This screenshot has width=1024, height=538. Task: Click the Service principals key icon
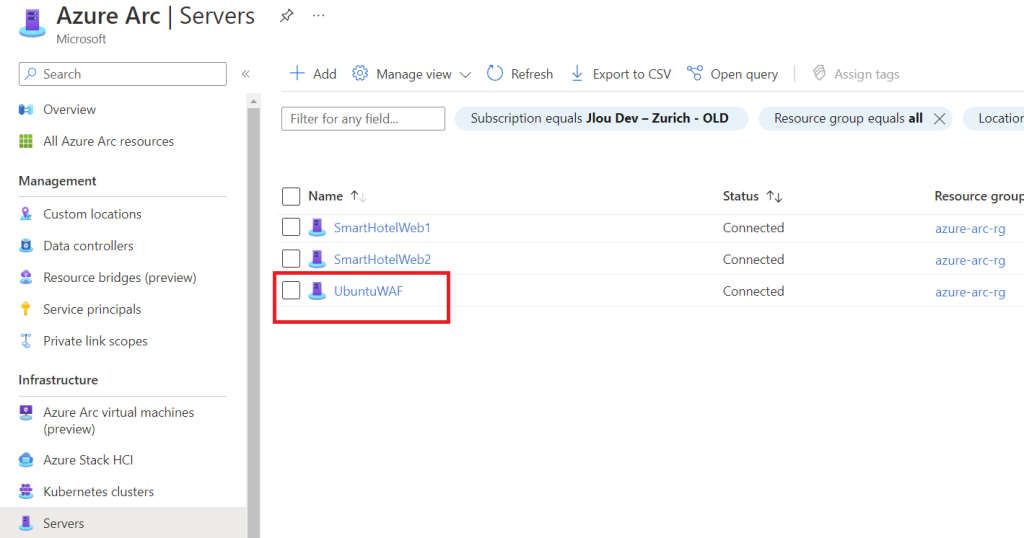(x=26, y=309)
